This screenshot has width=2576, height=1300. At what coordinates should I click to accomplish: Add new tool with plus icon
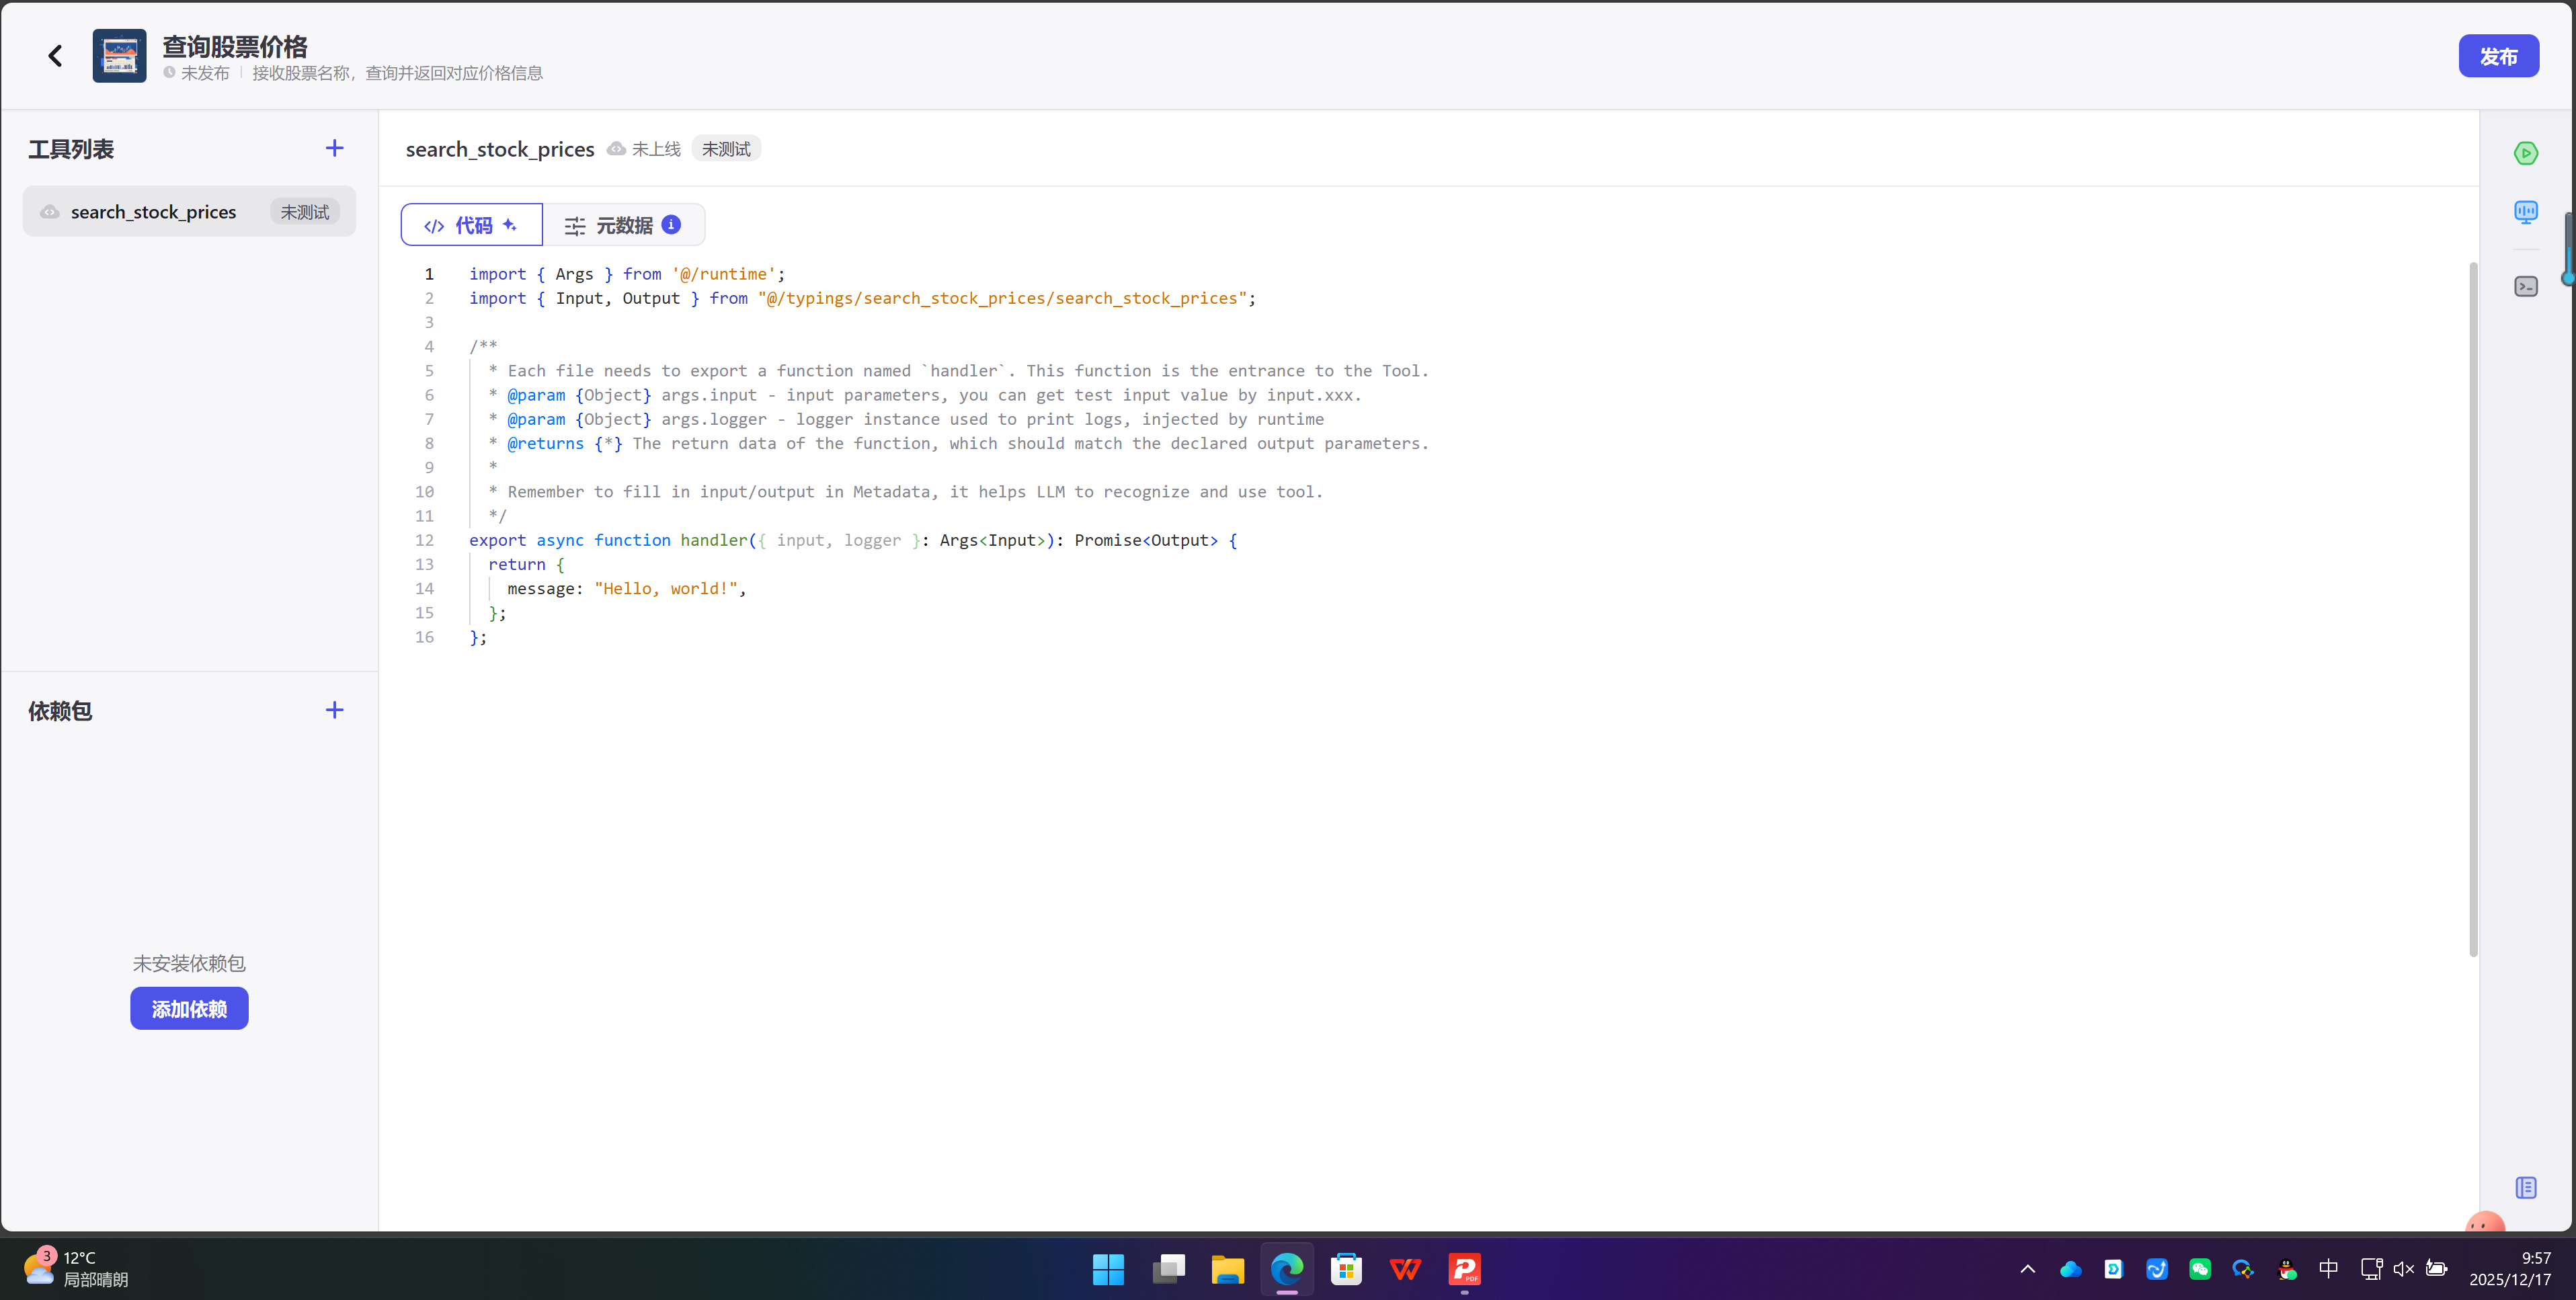(334, 148)
